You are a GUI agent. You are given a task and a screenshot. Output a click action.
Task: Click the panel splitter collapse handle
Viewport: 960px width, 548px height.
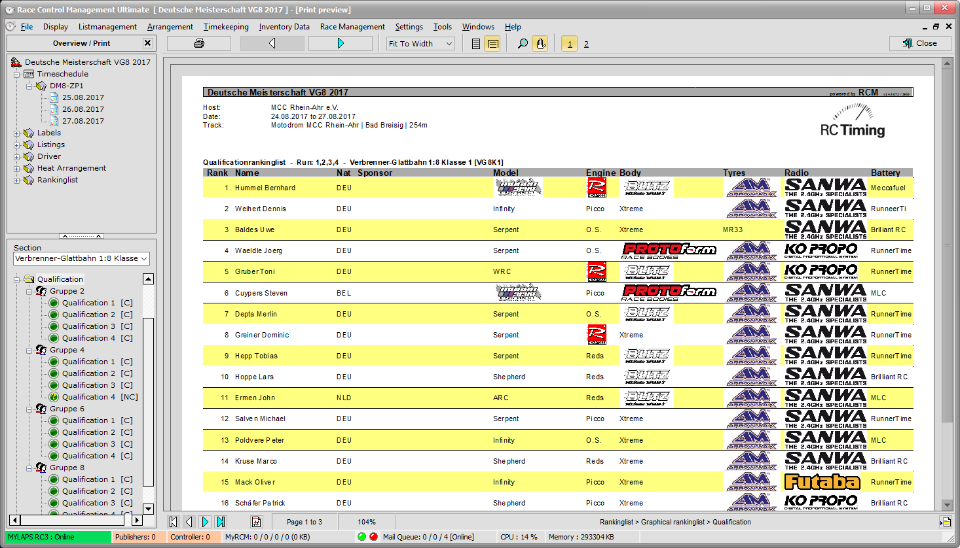coord(81,236)
